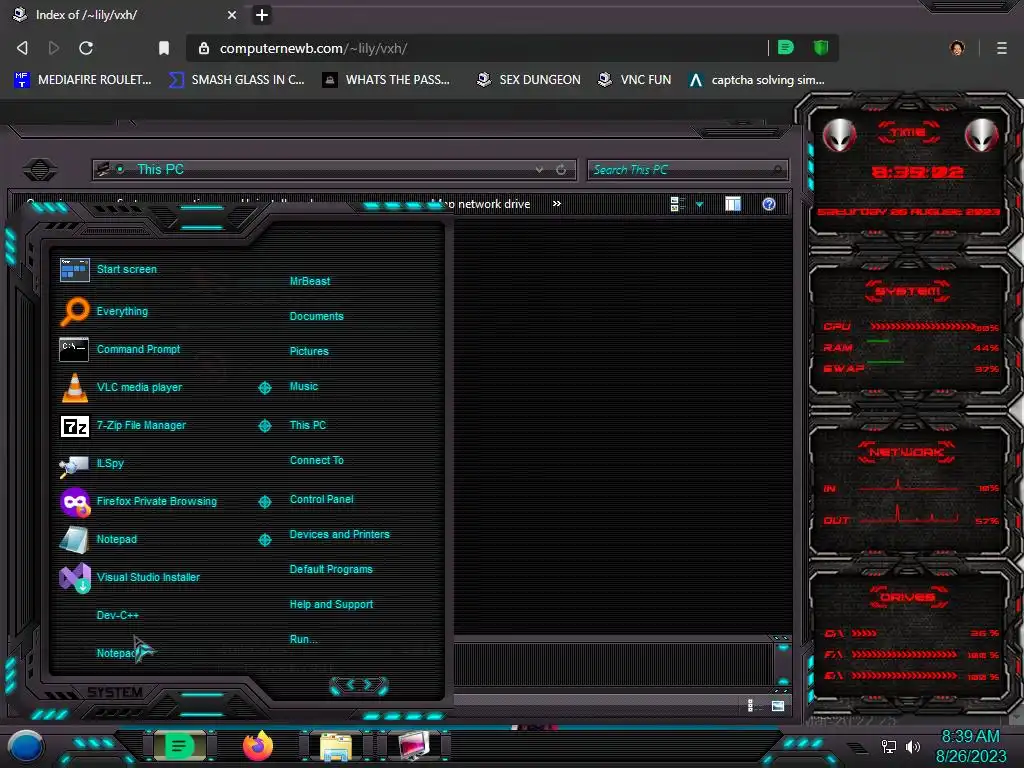Image resolution: width=1024 pixels, height=768 pixels.
Task: Expand Firefox Private Browsing jump list
Action: pyautogui.click(x=264, y=502)
